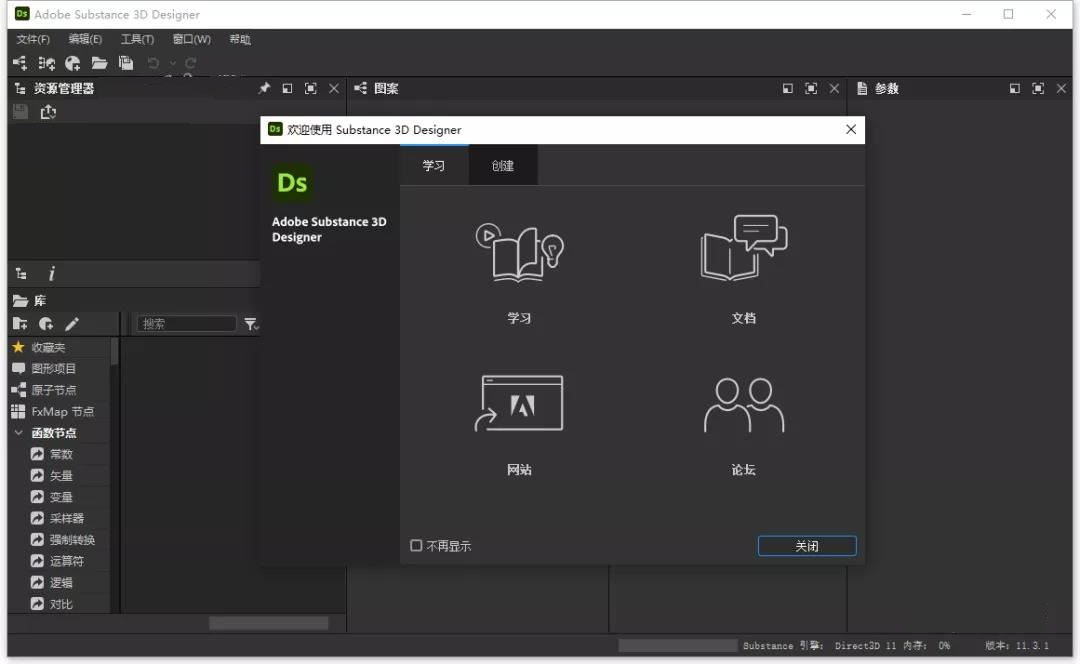Screen dimensions: 1080x664
Task: Close the 图案 graph panel
Action: coord(835,88)
